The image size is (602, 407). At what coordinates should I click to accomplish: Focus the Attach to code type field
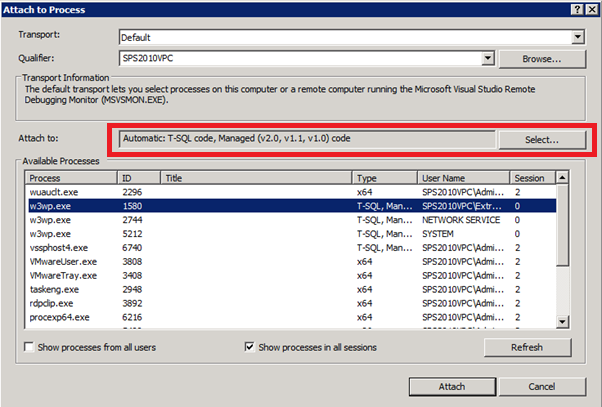click(x=307, y=139)
